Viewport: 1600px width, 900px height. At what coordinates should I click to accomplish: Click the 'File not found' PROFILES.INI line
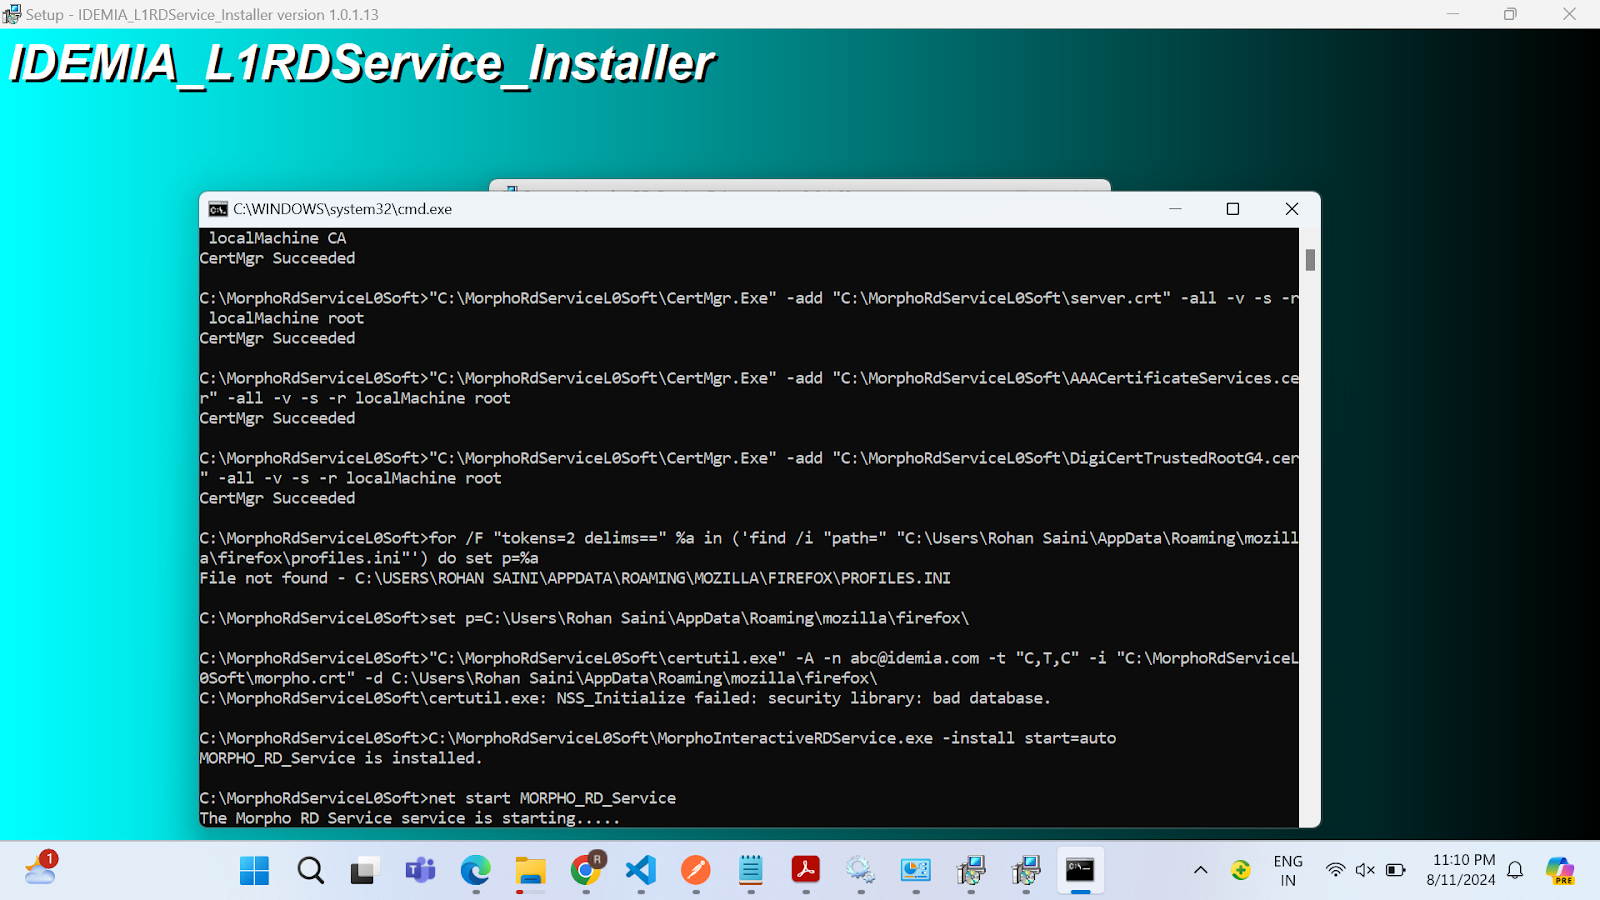pyautogui.click(x=575, y=578)
